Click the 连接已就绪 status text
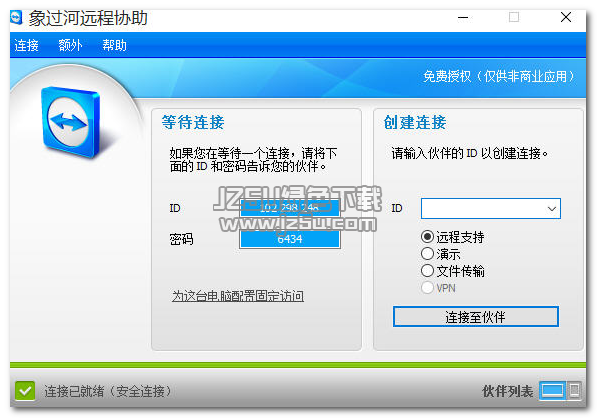 (x=108, y=391)
